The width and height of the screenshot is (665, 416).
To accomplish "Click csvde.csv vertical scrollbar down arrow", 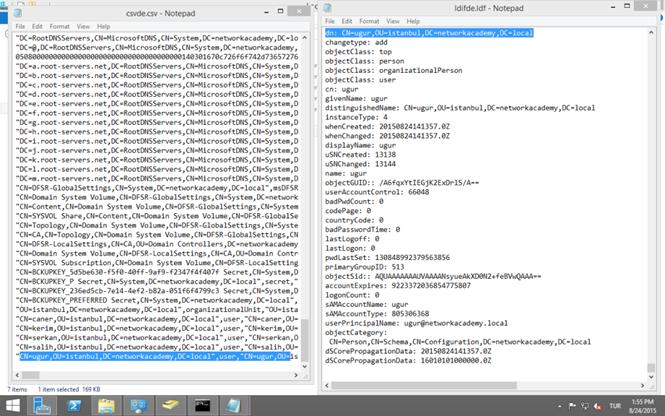I will tap(305, 366).
